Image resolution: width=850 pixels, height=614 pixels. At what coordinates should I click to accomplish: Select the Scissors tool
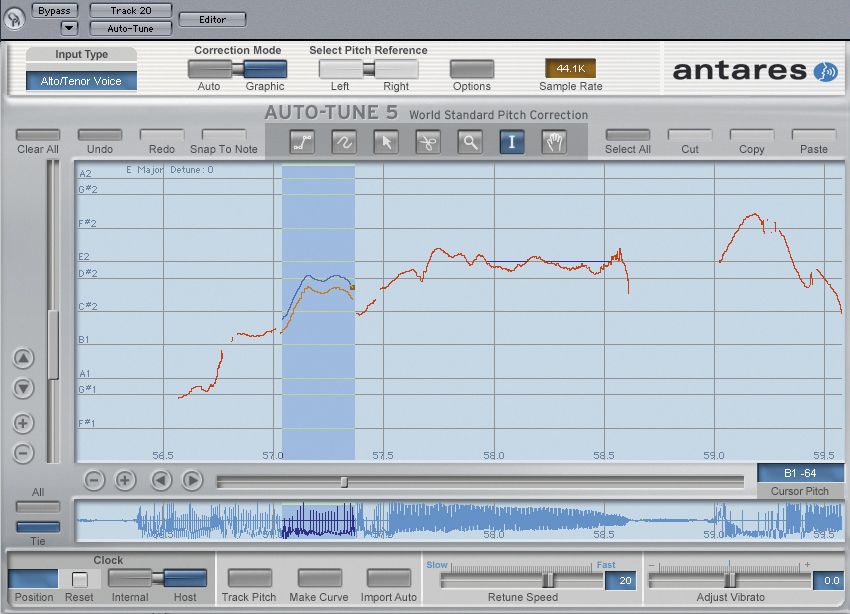pos(428,143)
